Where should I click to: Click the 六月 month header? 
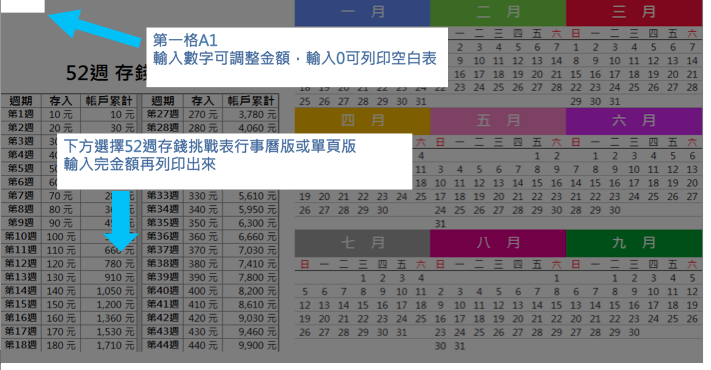click(634, 121)
